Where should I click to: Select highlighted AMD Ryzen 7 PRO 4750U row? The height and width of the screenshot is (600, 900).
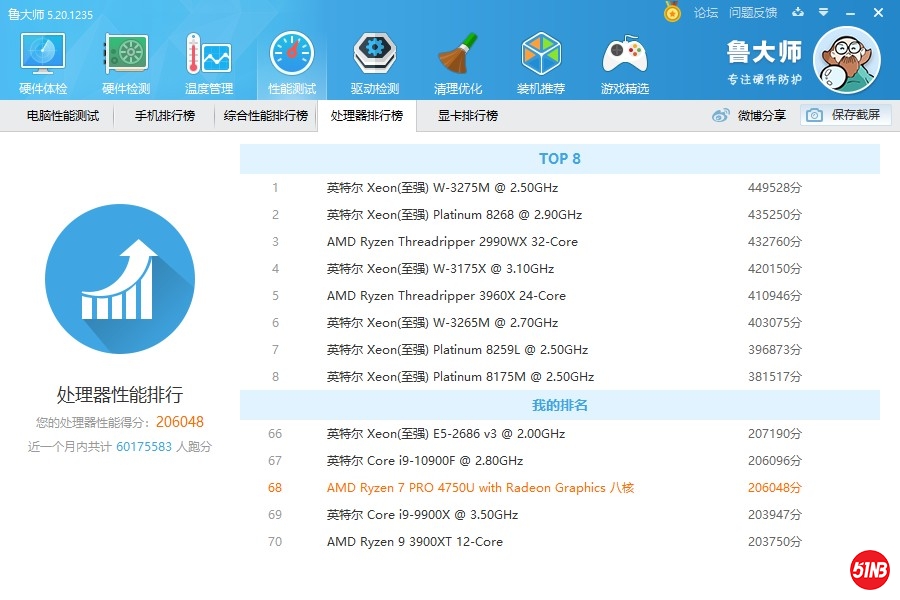[480, 488]
